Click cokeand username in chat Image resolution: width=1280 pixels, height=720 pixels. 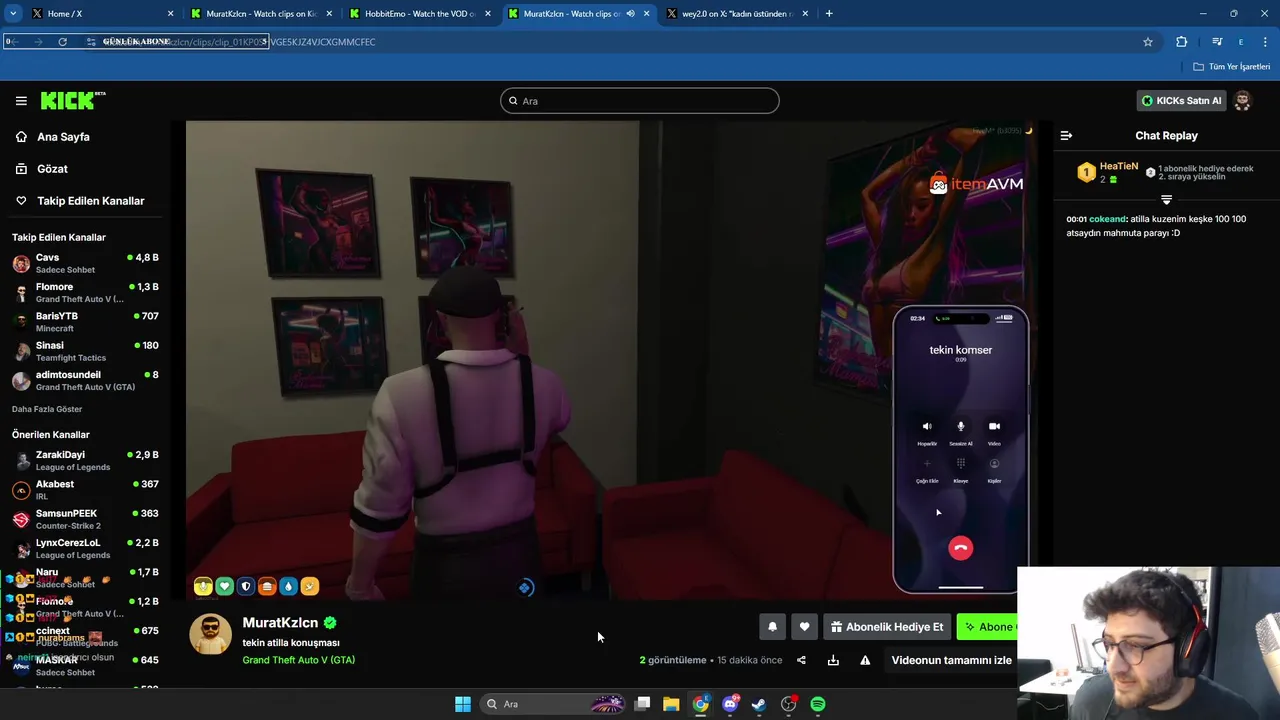(x=1107, y=219)
